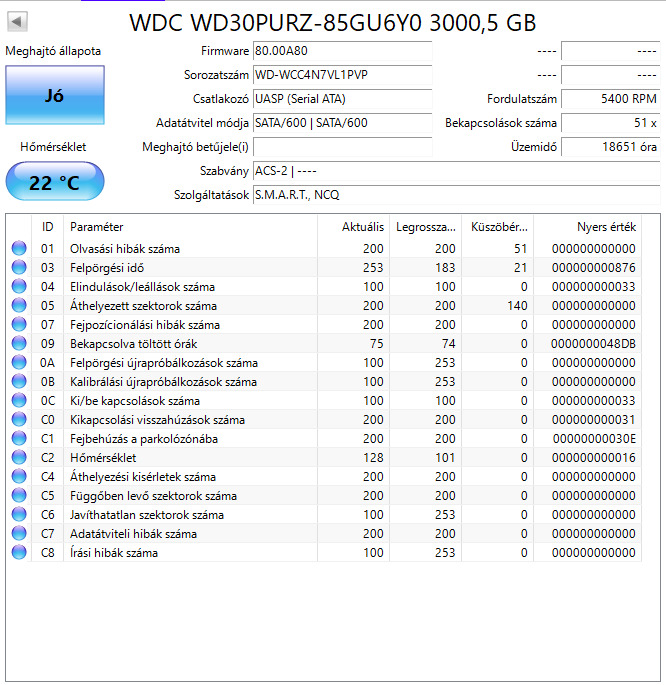Click the ID column header
This screenshot has width=666, height=685.
coord(48,227)
